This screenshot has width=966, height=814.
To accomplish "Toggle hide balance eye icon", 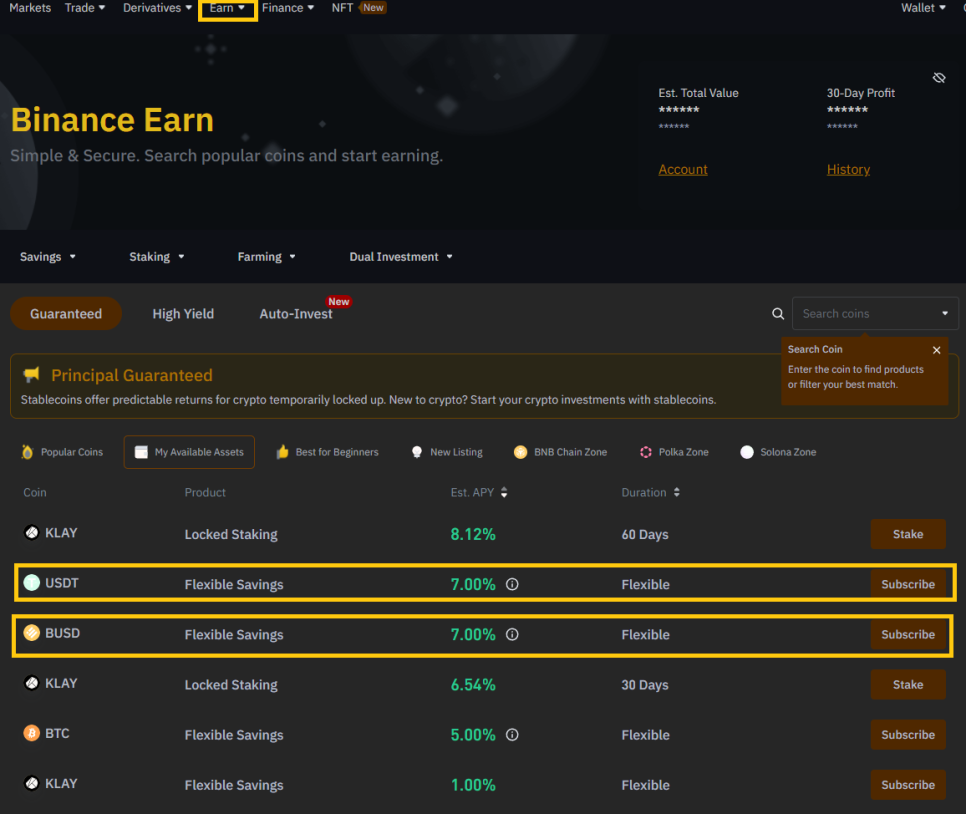I will pos(939,78).
